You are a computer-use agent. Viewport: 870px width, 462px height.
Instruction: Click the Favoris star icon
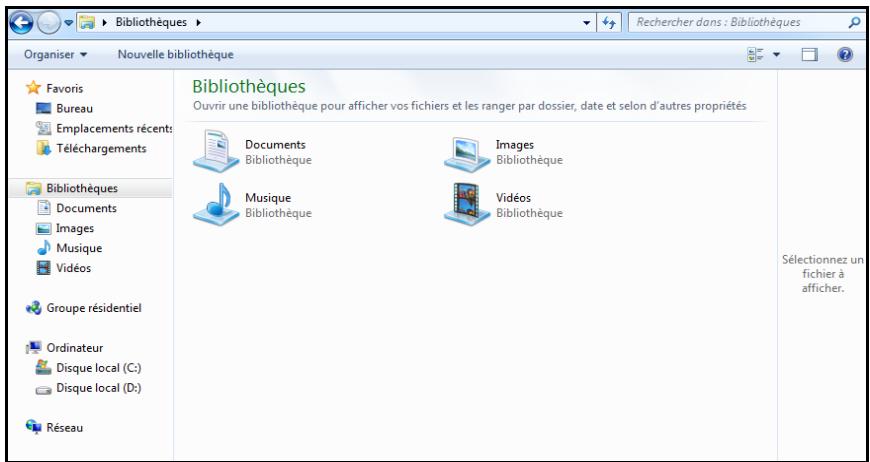click(x=34, y=88)
